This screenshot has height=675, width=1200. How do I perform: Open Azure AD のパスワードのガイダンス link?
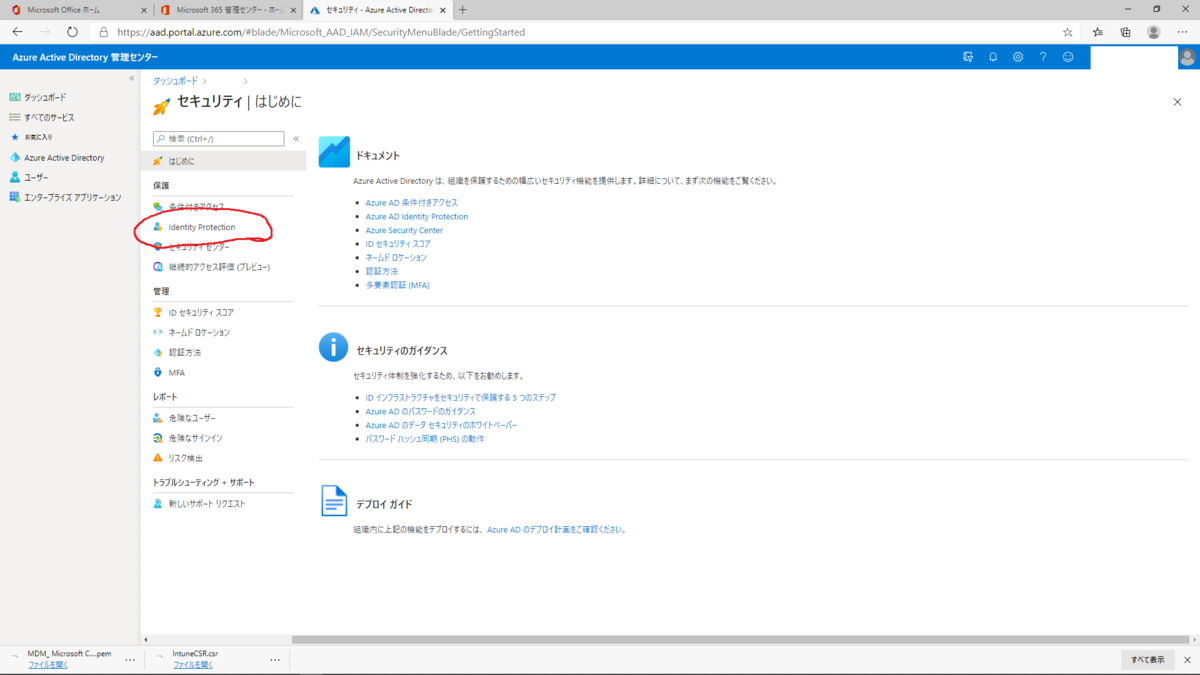[420, 411]
